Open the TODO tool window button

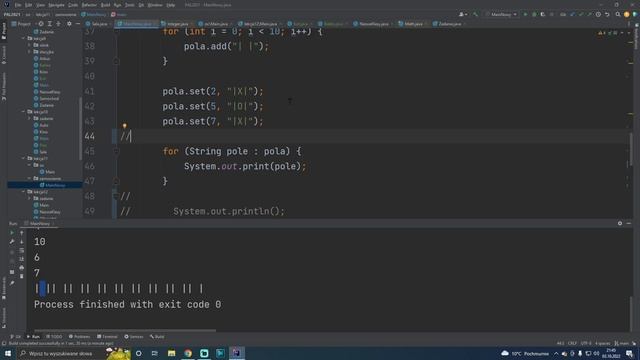tap(54, 337)
